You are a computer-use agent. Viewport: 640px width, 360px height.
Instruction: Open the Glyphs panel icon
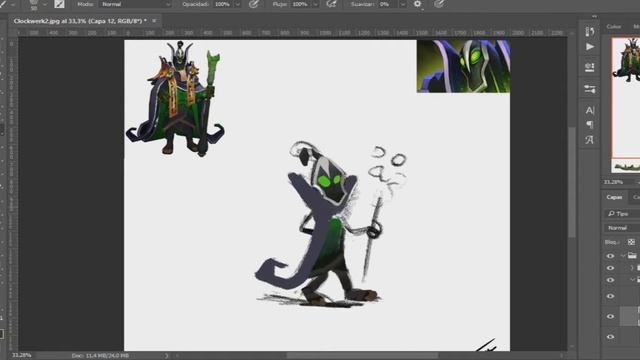(590, 140)
